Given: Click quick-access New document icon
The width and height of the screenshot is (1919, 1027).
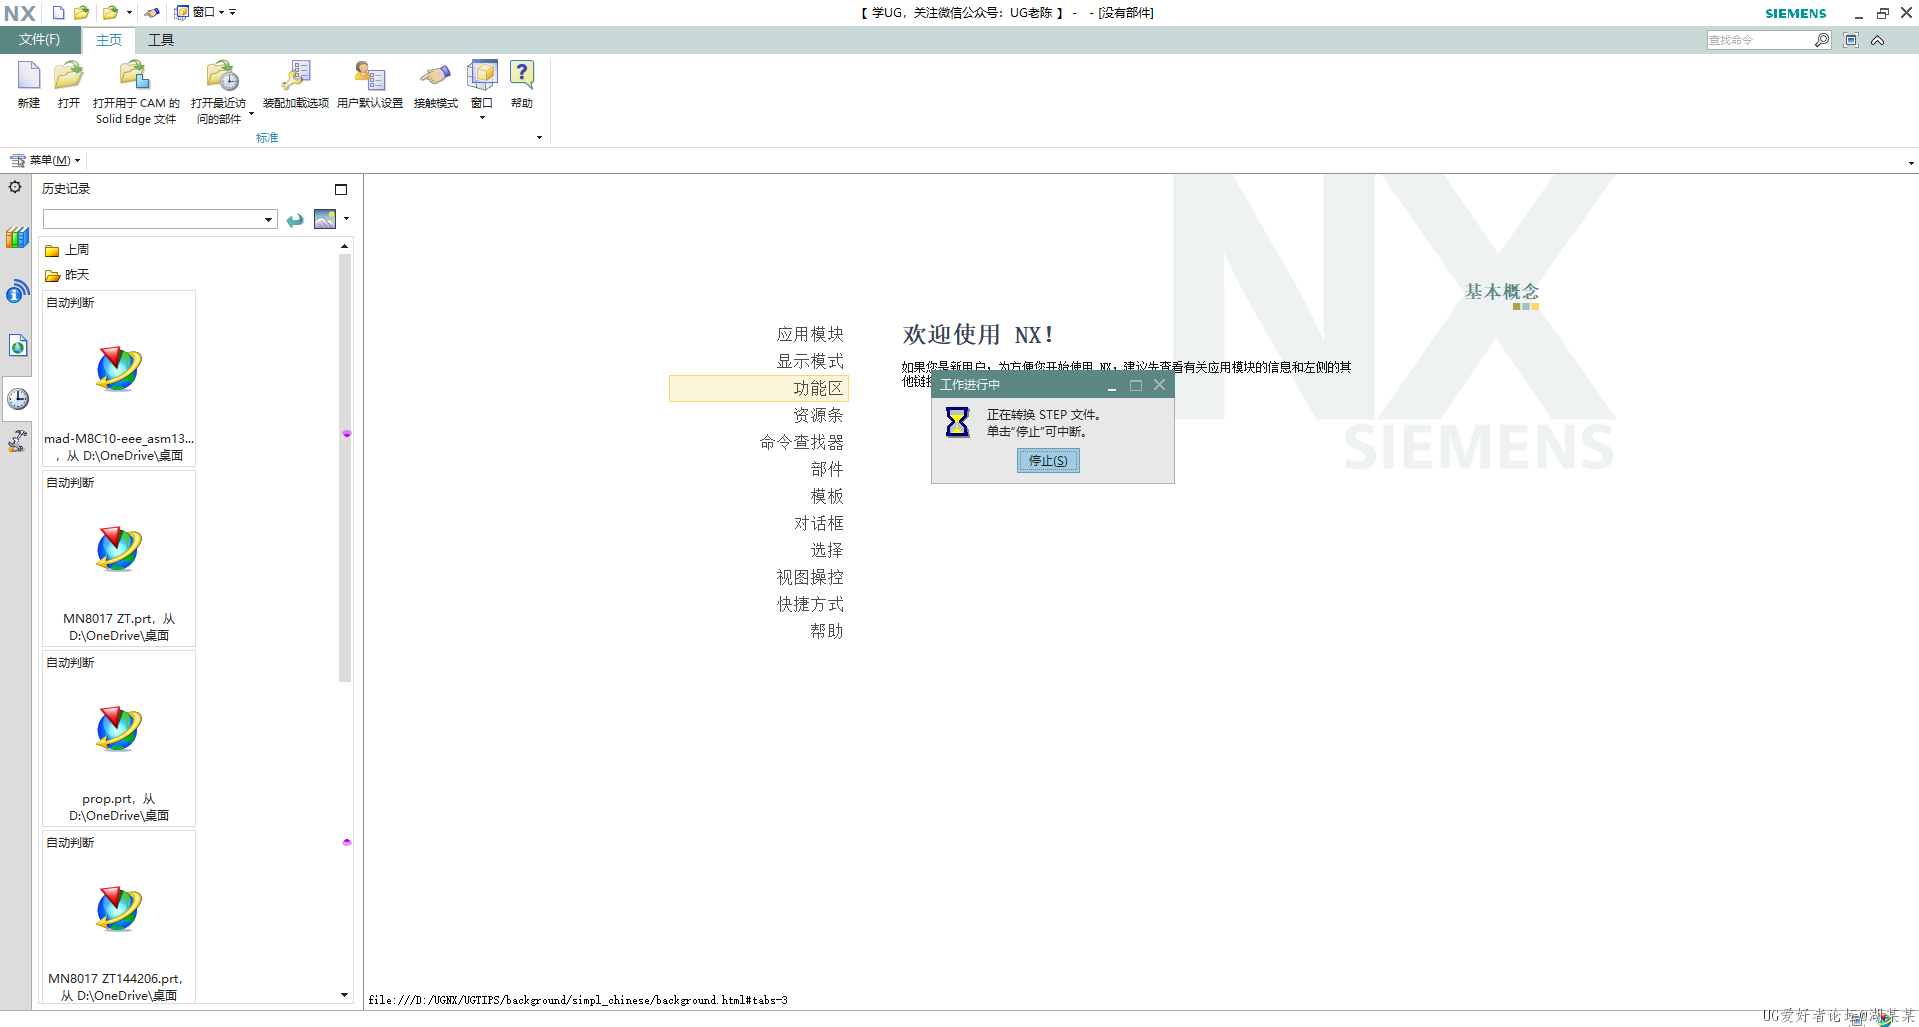Looking at the screenshot, I should tap(58, 13).
